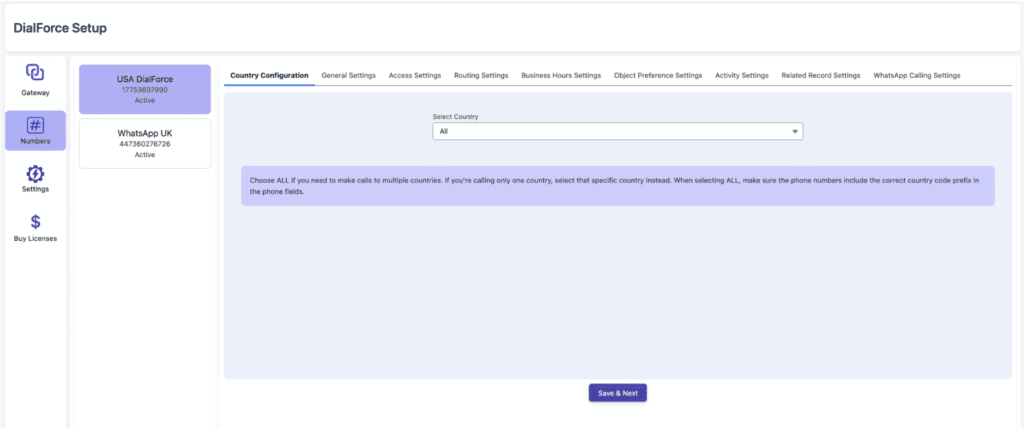
Task: Select the Numbers hash icon
Action: tap(35, 125)
